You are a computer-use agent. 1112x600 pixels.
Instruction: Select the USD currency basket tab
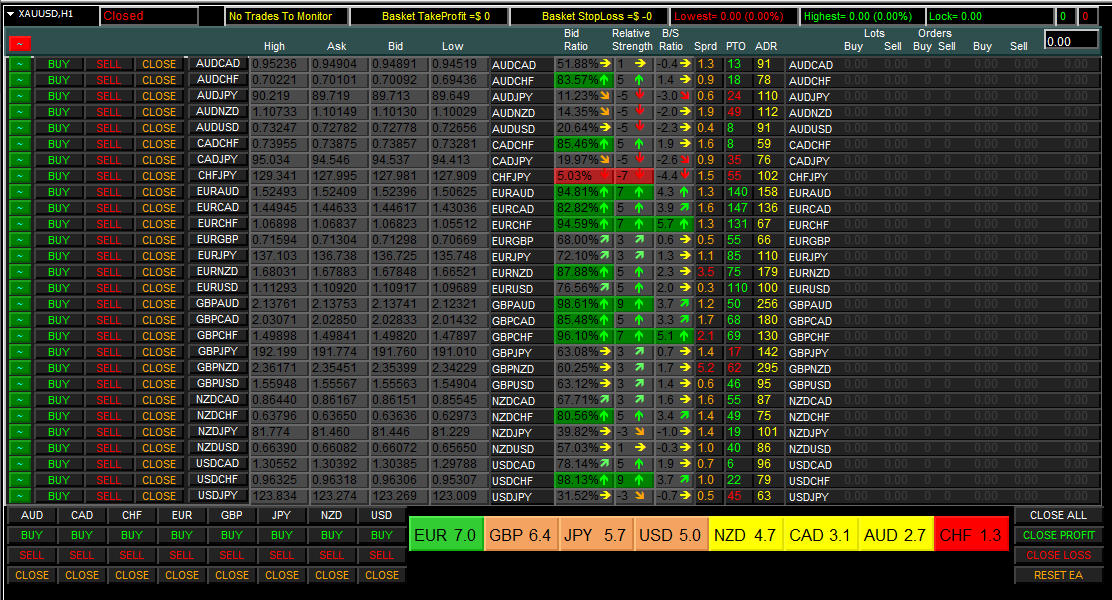(382, 515)
